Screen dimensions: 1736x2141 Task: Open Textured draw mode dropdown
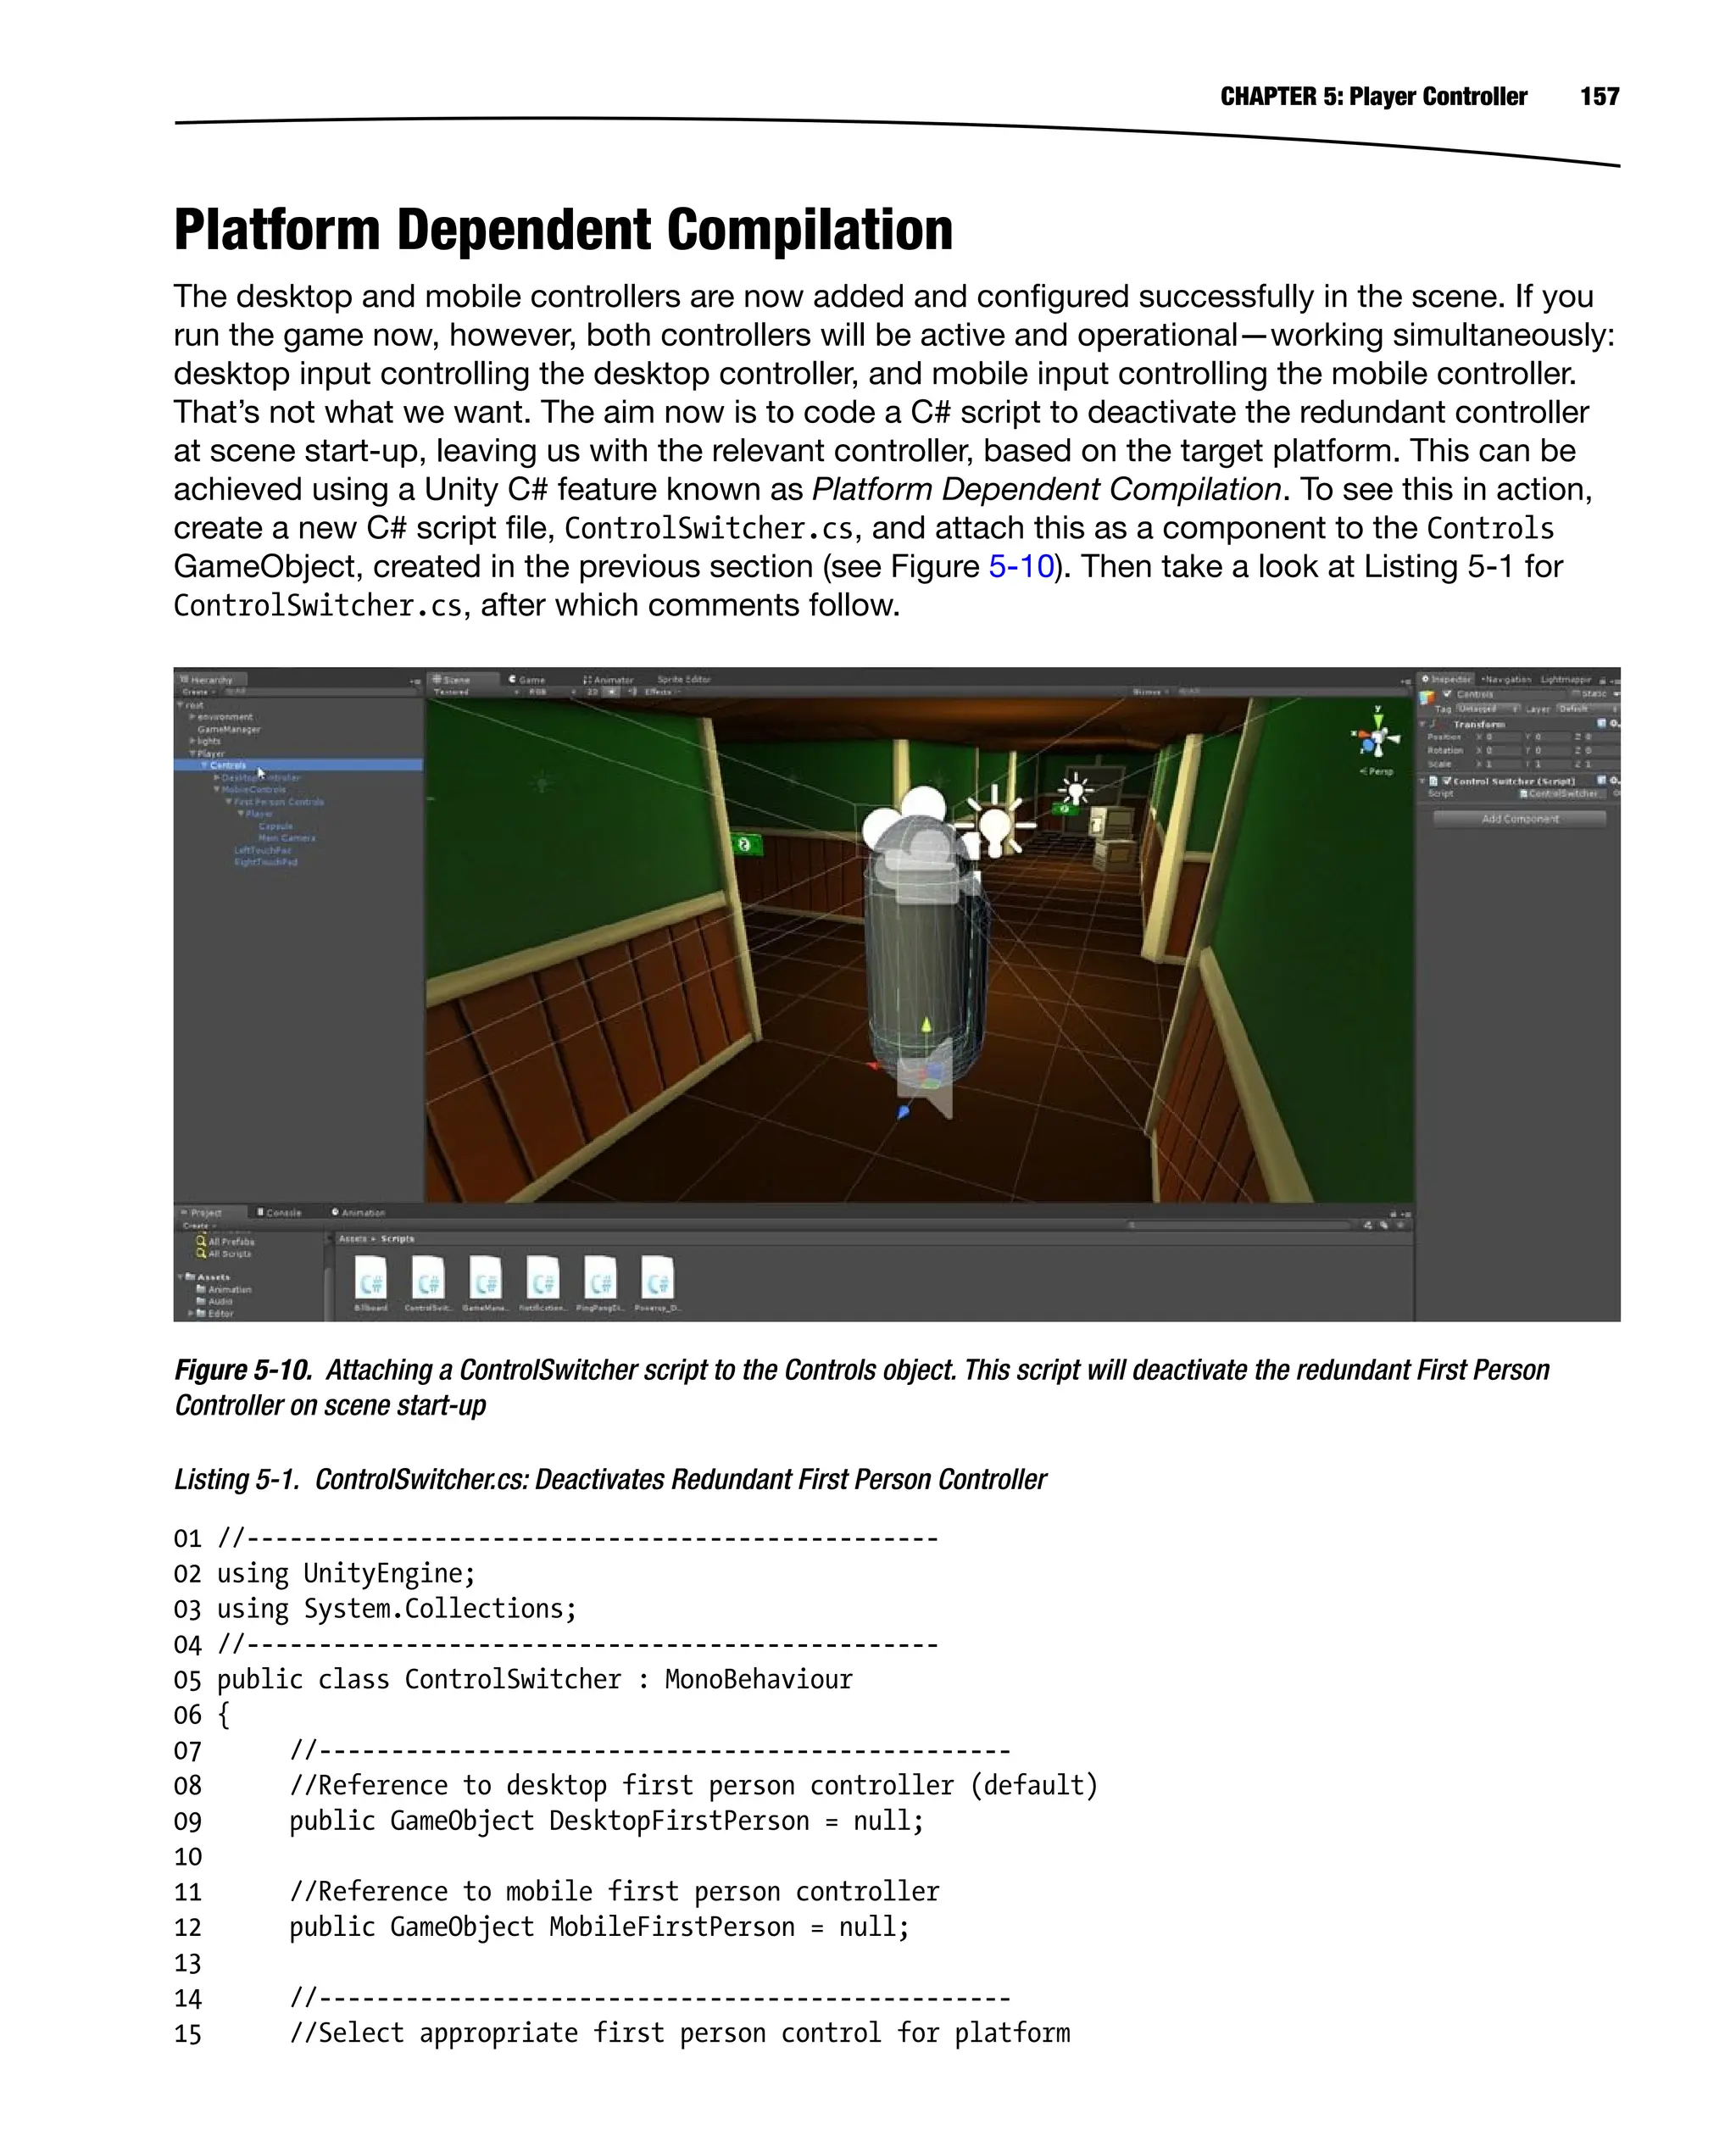point(476,692)
